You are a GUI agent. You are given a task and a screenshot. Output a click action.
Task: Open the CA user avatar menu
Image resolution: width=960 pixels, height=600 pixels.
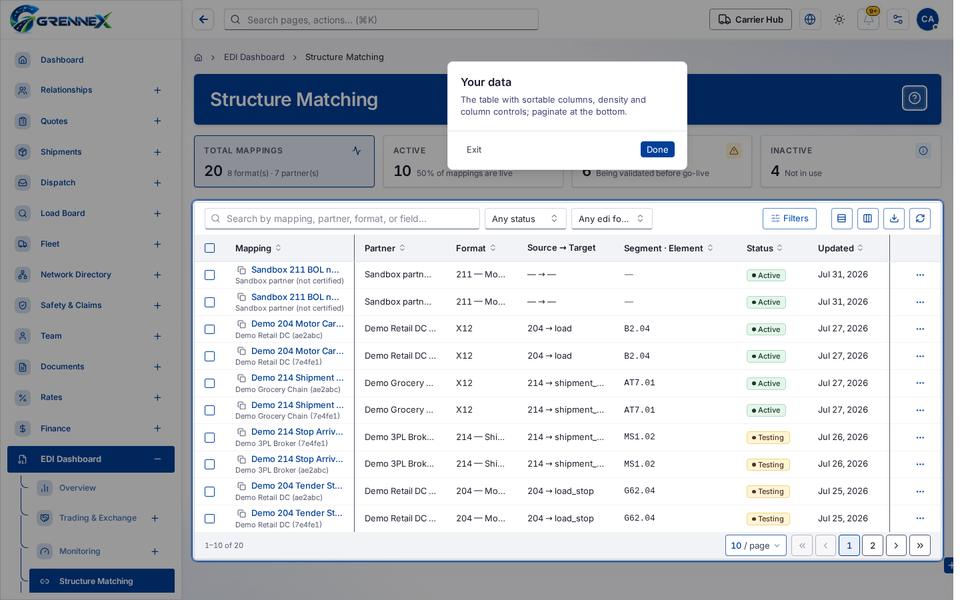928,20
